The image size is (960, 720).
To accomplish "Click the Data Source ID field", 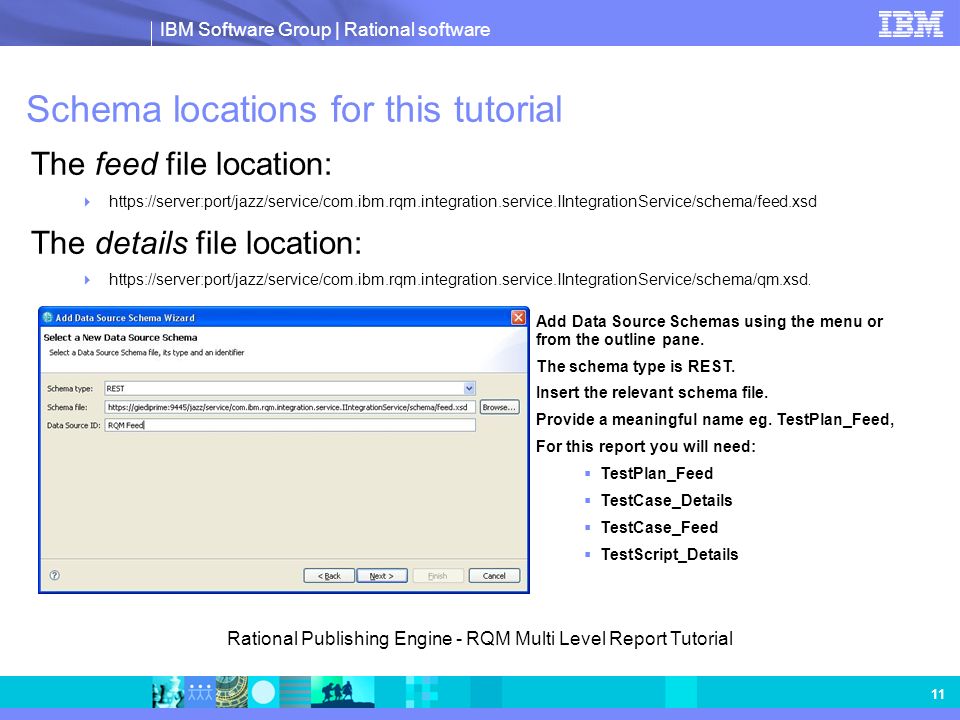I will click(x=290, y=425).
